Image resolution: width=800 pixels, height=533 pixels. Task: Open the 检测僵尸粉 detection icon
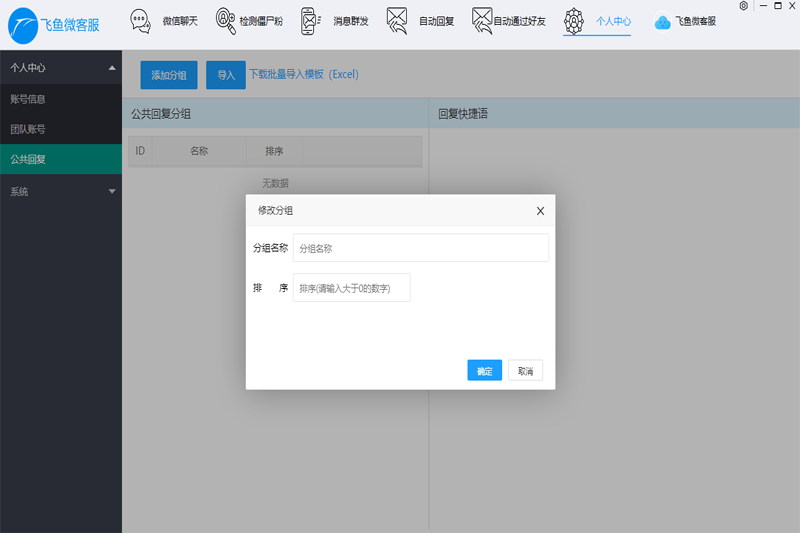click(226, 20)
